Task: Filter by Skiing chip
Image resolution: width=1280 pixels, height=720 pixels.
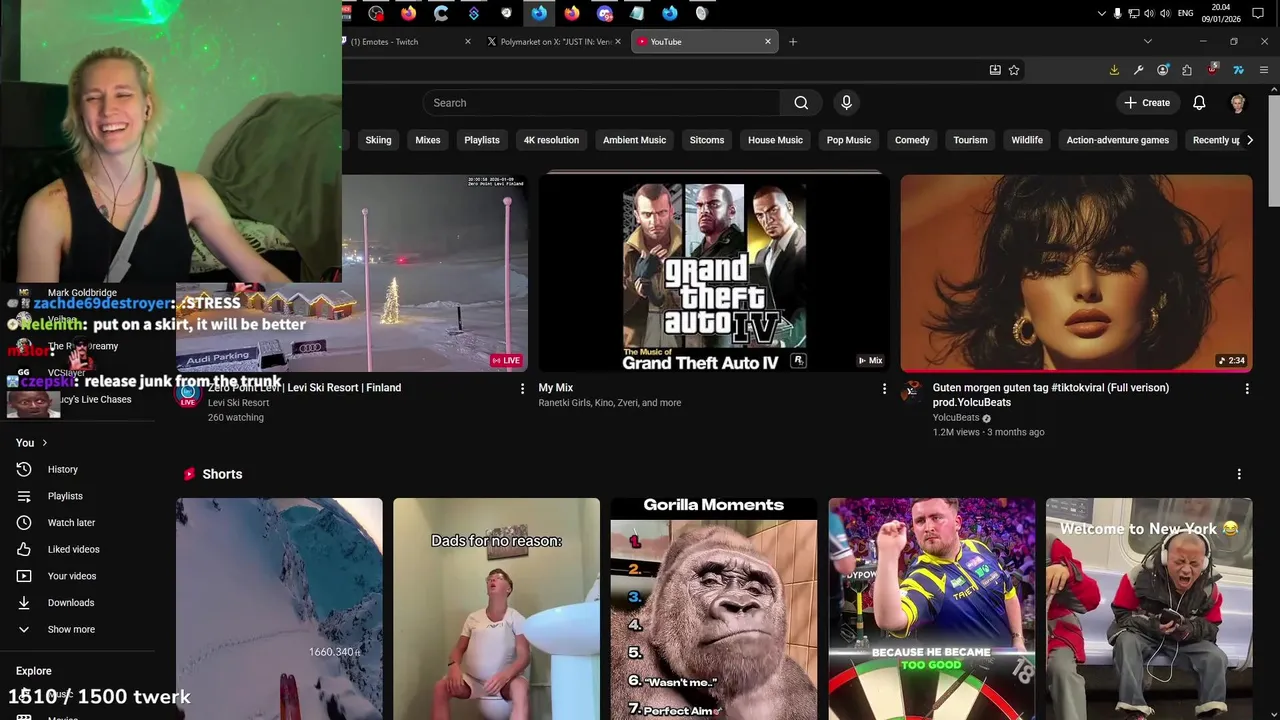Action: click(x=378, y=140)
